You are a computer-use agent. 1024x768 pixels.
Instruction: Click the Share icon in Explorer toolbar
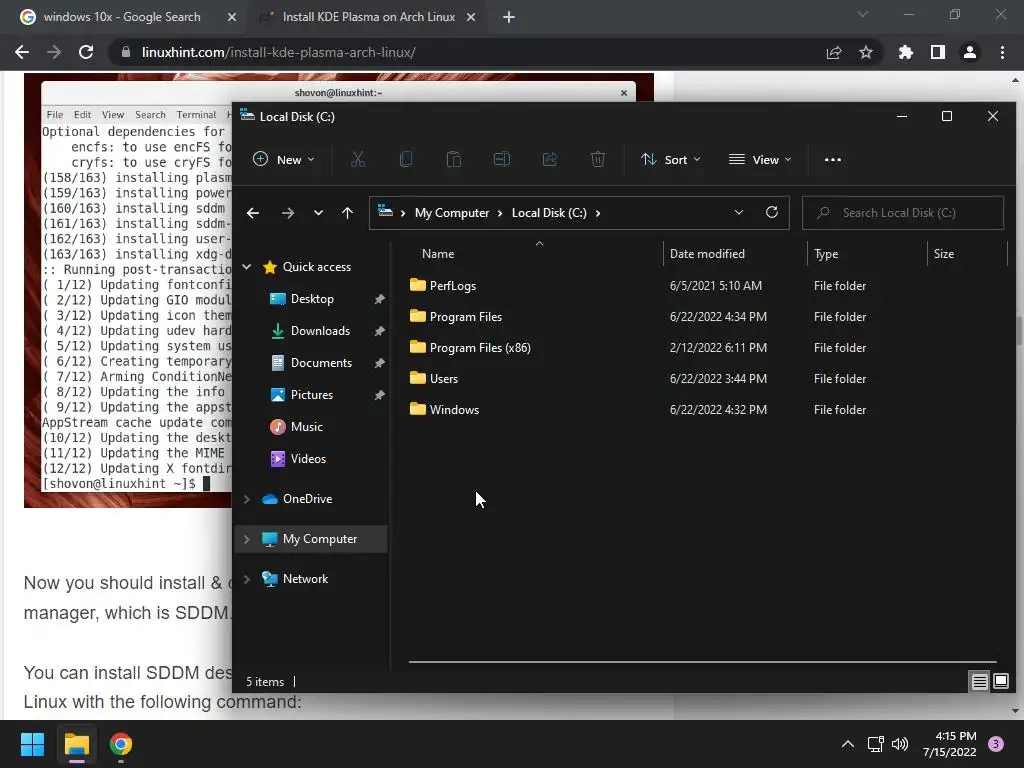pos(550,159)
